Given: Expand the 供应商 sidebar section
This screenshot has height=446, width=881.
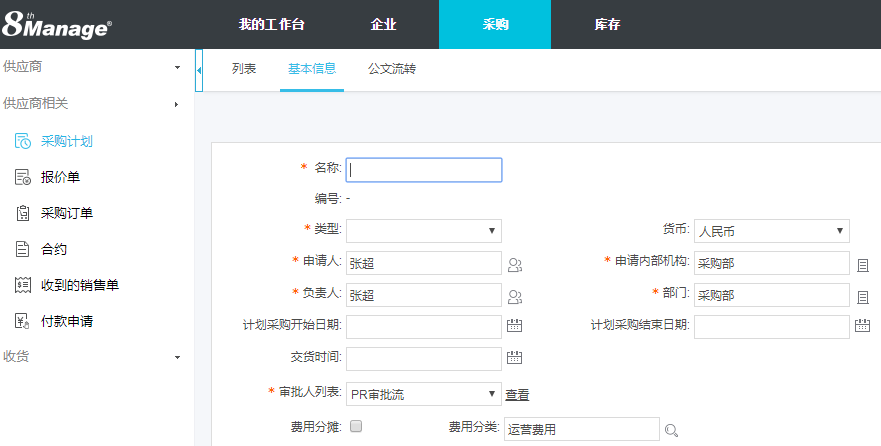Looking at the screenshot, I should 90,66.
